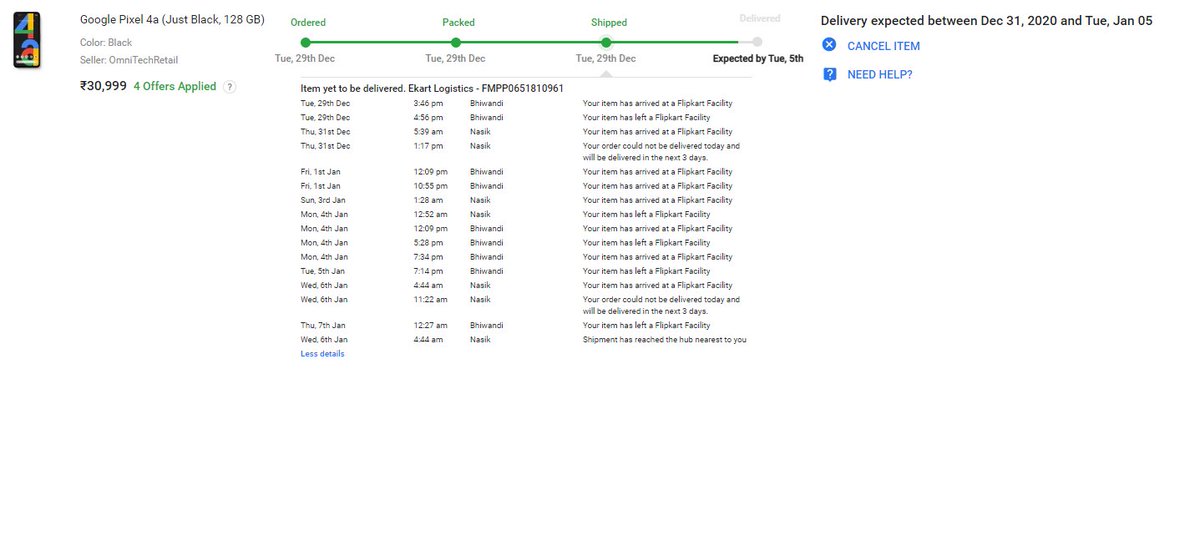Collapse tracking with Less details link
This screenshot has width=1200, height=541.
click(x=322, y=354)
